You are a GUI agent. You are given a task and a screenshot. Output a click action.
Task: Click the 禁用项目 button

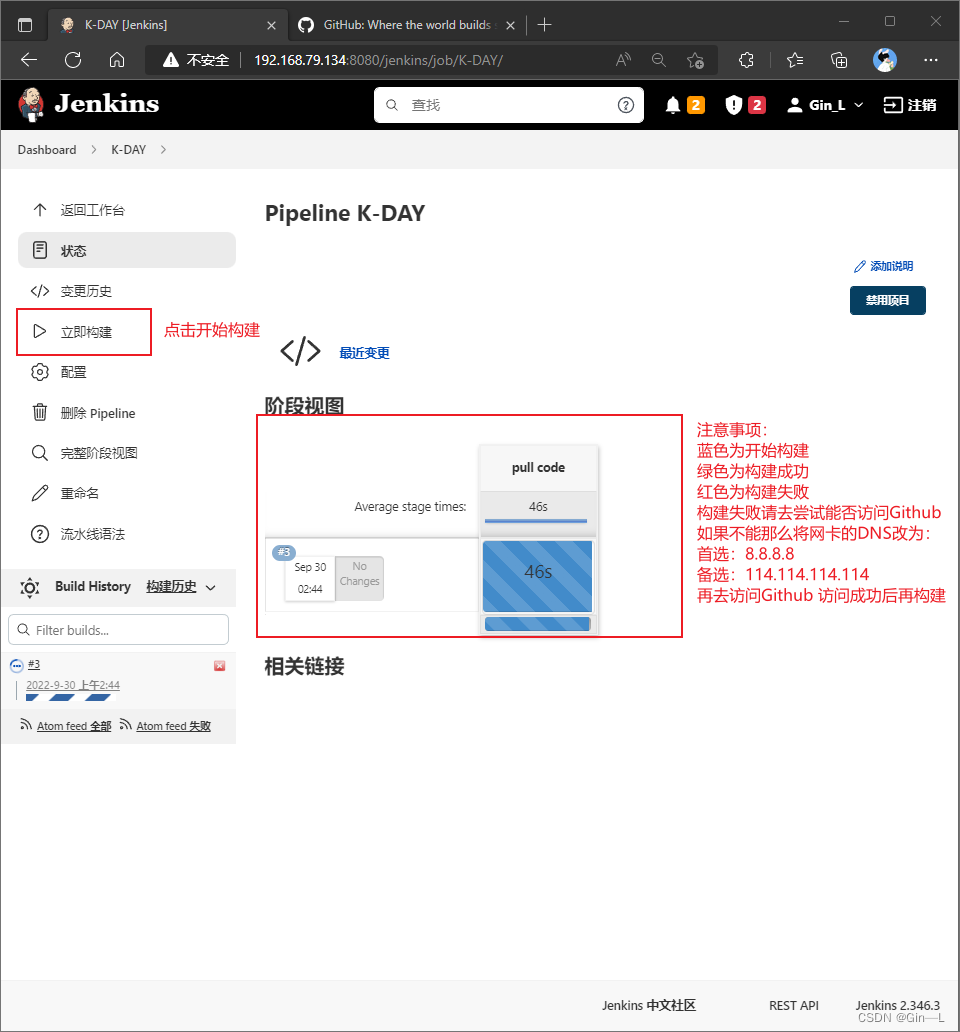tap(887, 300)
